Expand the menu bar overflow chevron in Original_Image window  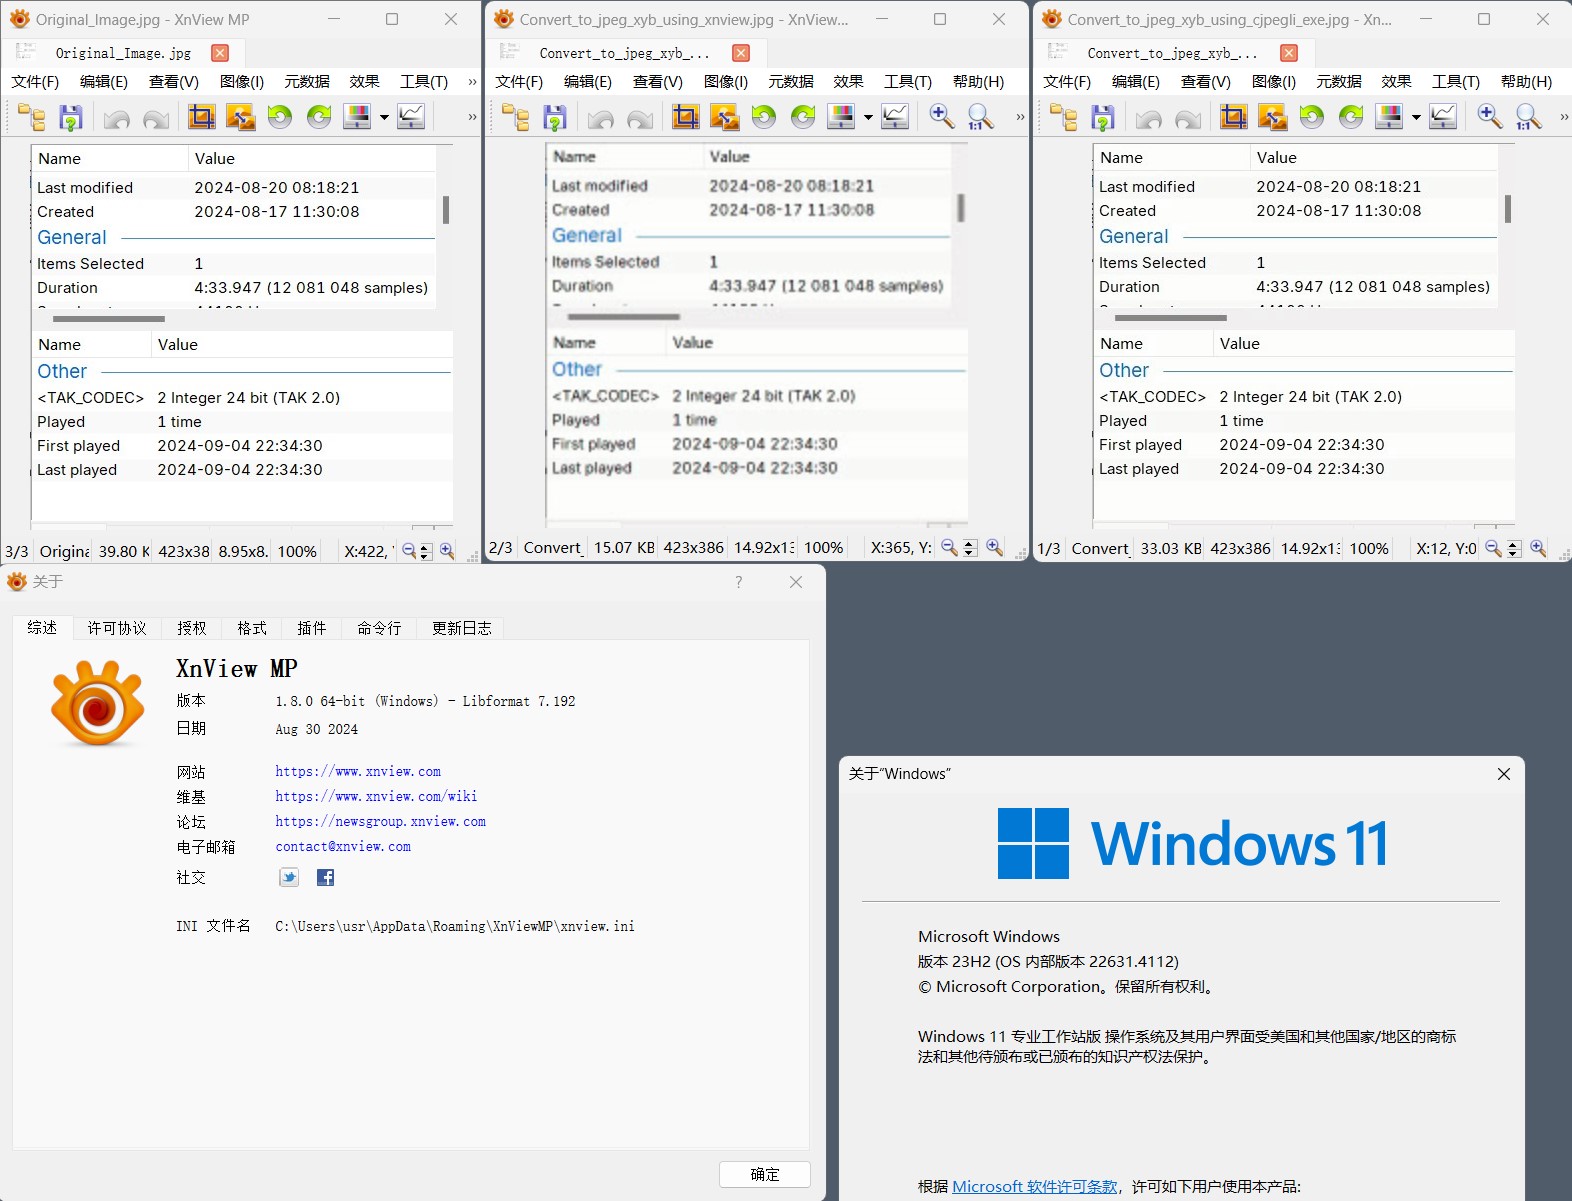click(472, 82)
